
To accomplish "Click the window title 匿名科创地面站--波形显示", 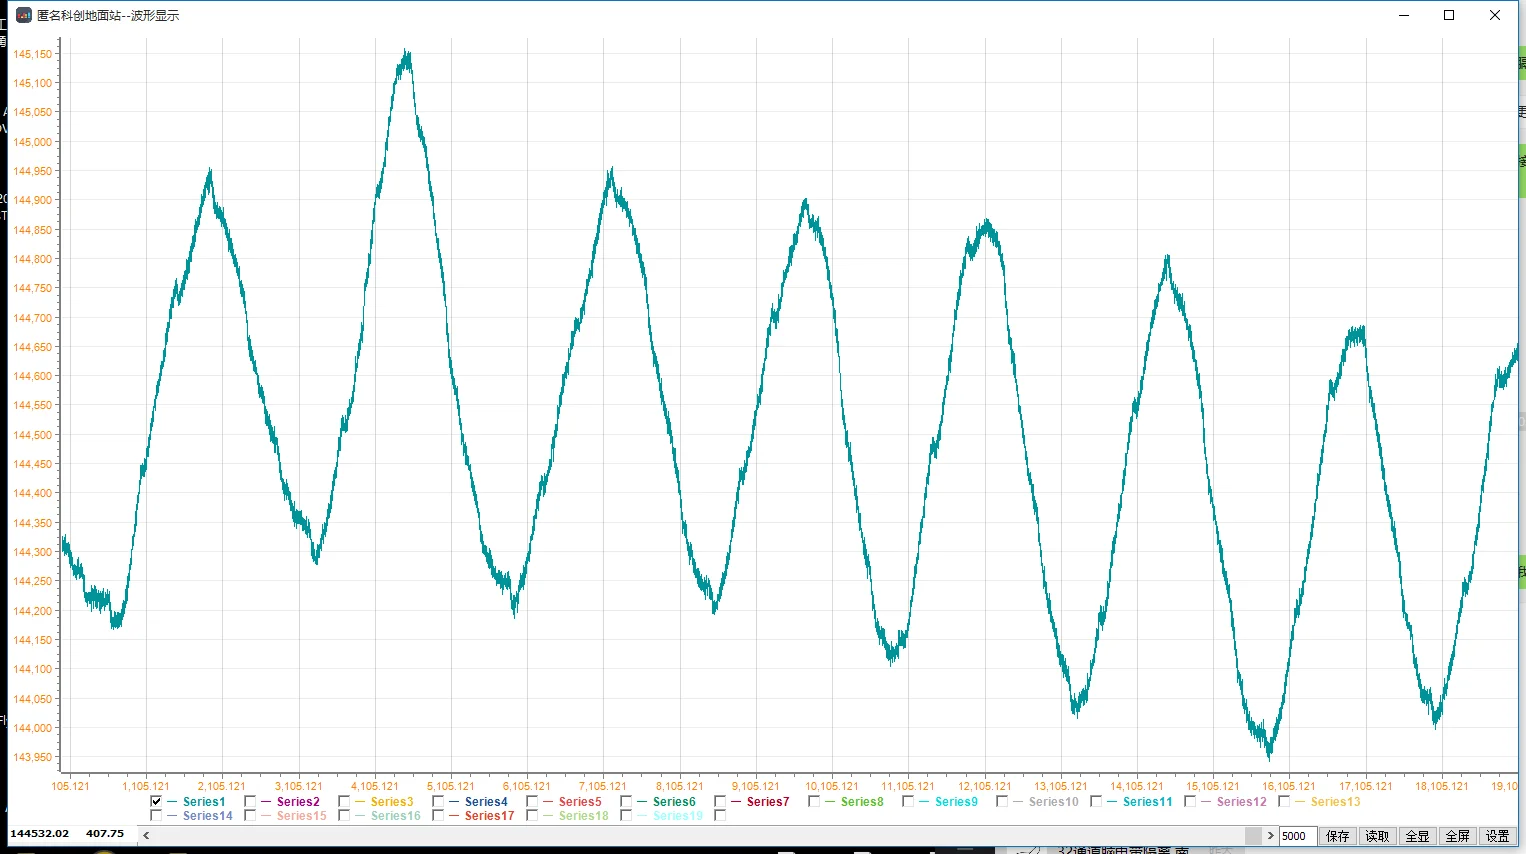I will pyautogui.click(x=108, y=15).
